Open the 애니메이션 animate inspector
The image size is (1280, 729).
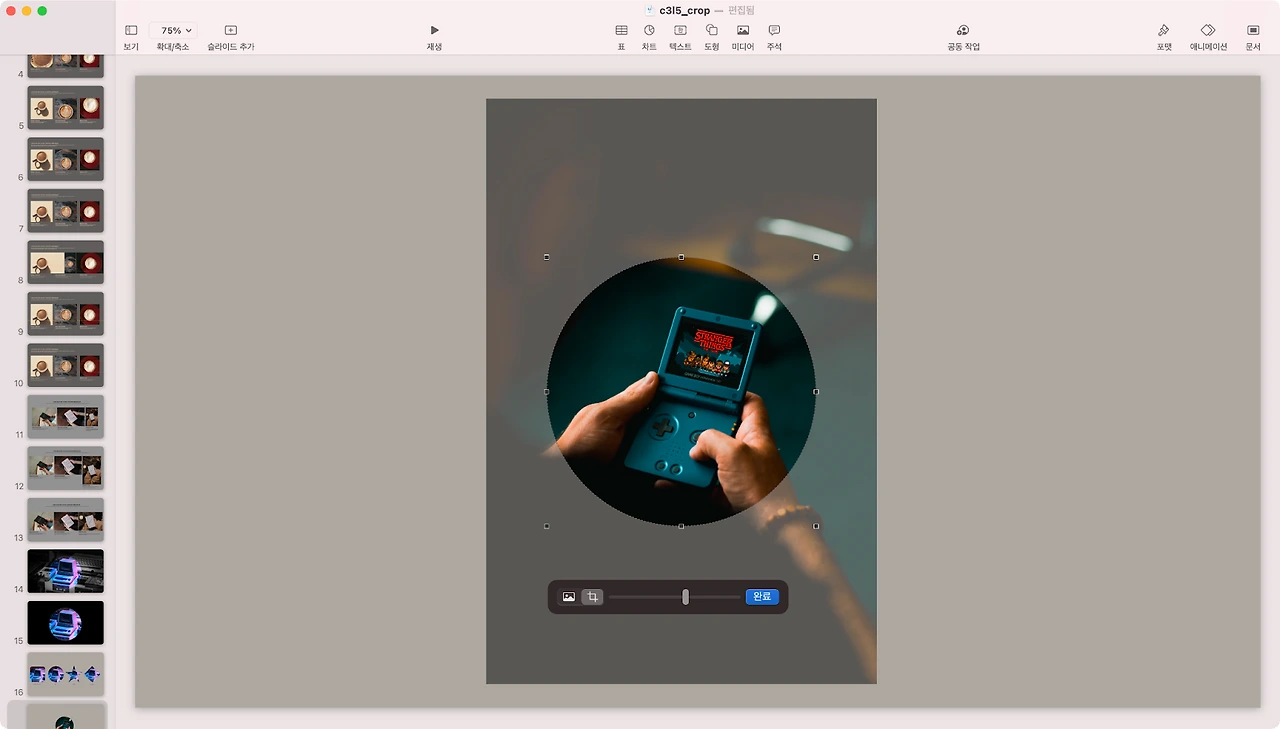click(1208, 31)
